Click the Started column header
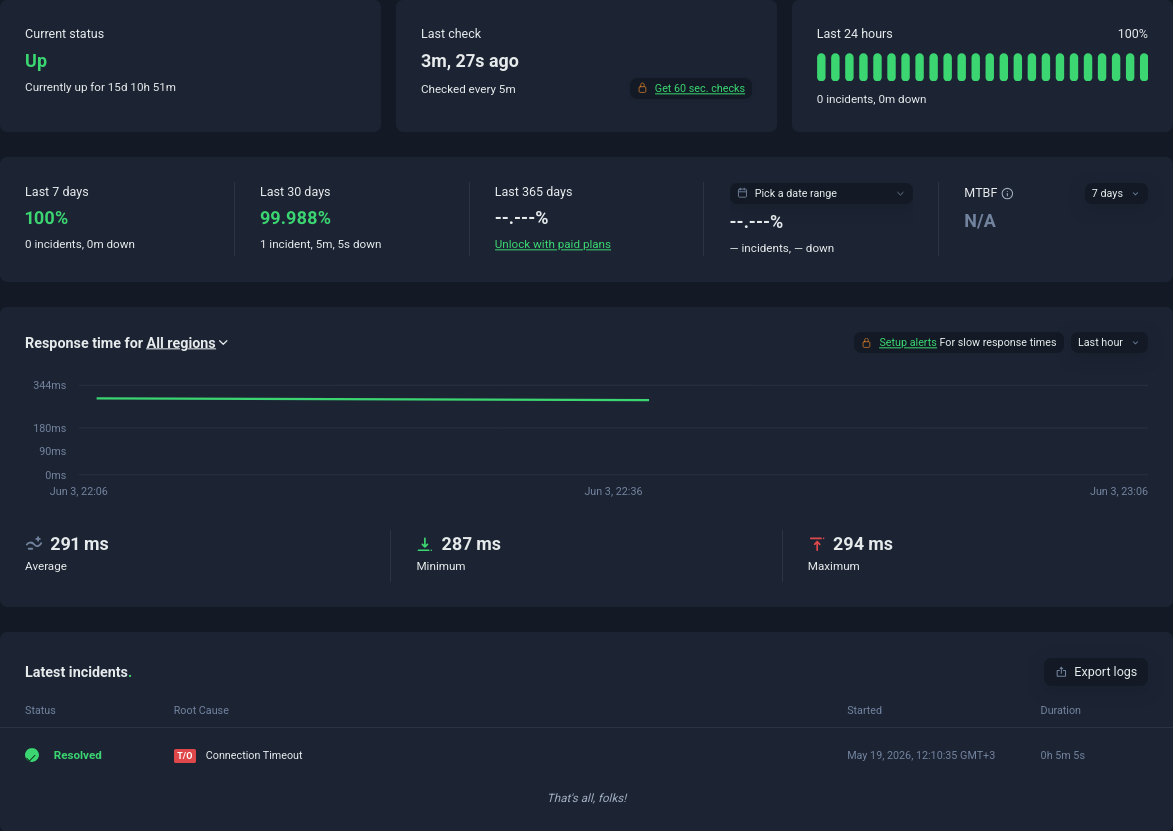This screenshot has width=1173, height=831. (864, 711)
